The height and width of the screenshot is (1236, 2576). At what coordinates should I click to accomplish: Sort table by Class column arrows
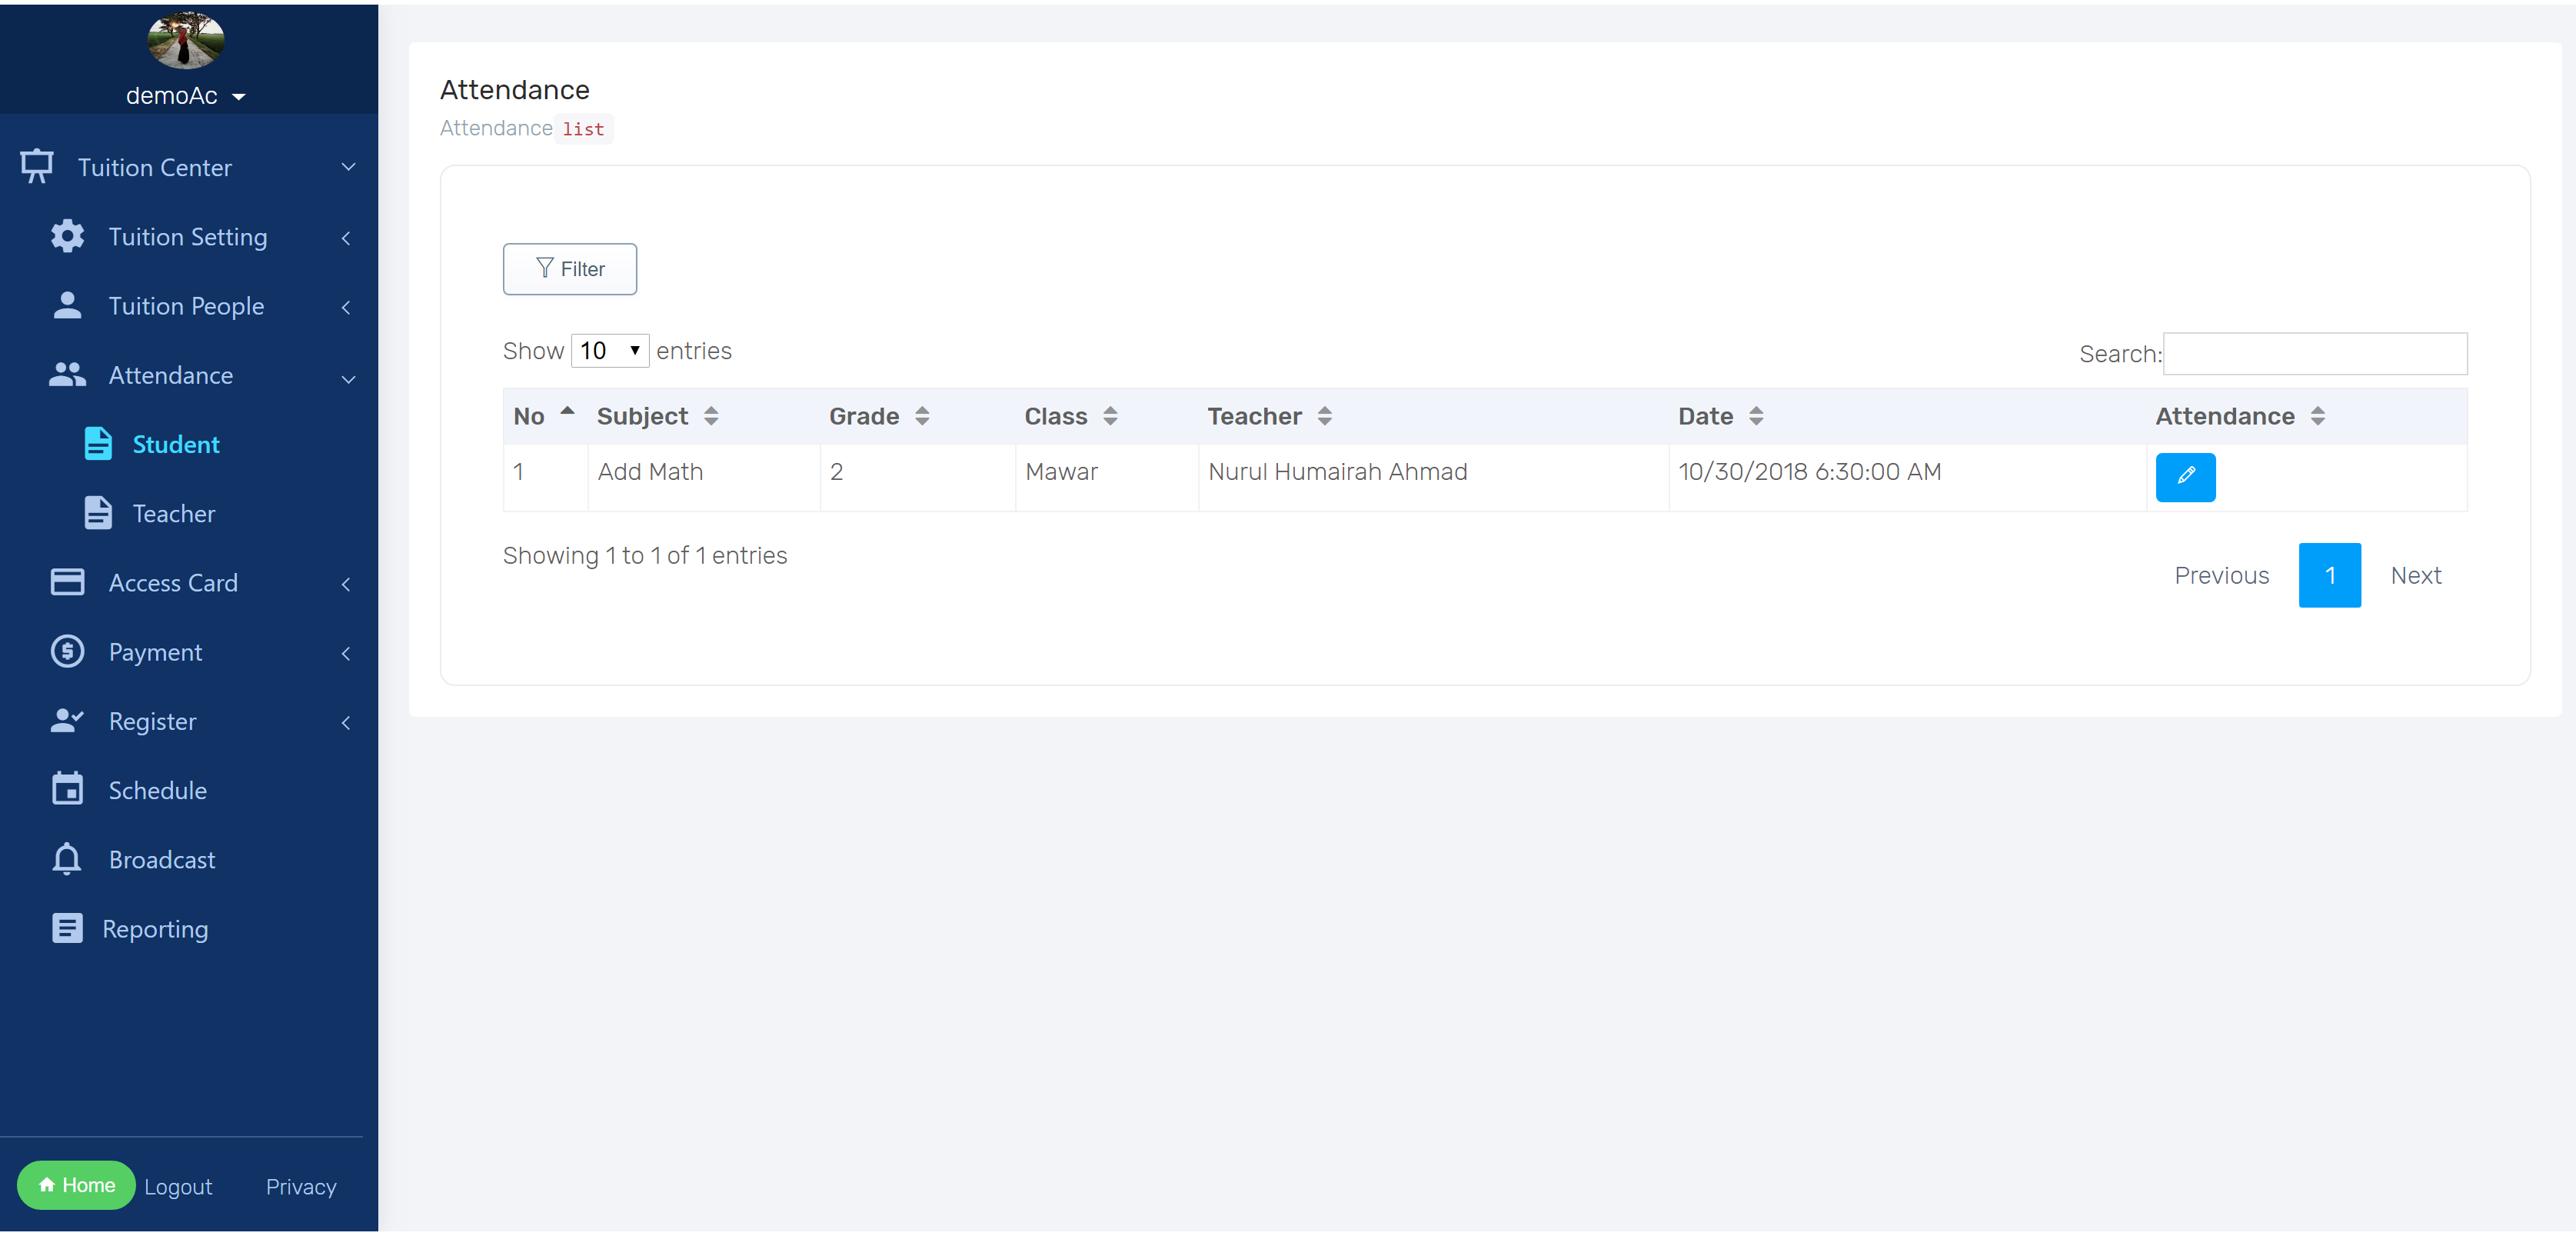(x=1110, y=416)
